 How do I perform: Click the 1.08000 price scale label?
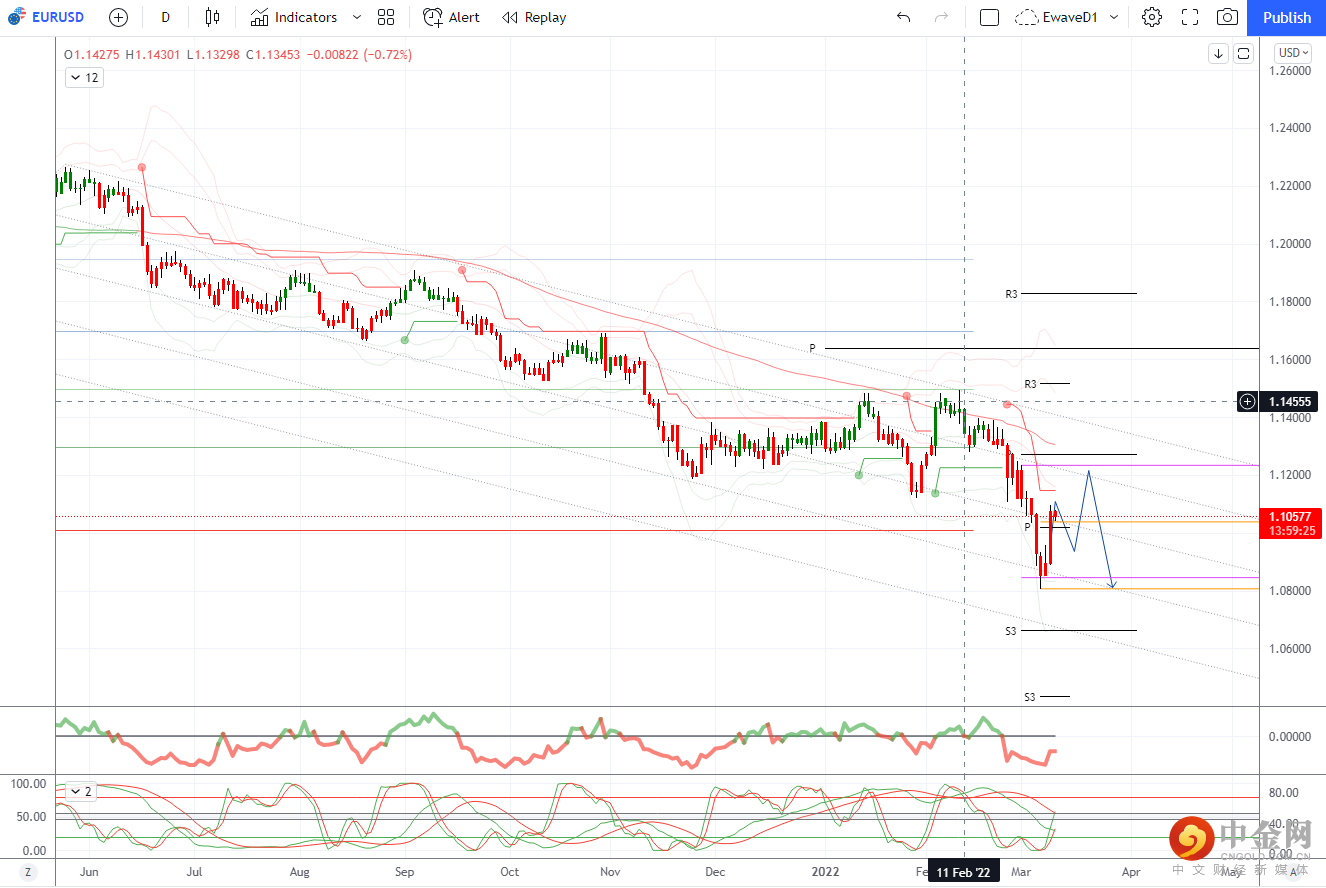1290,590
